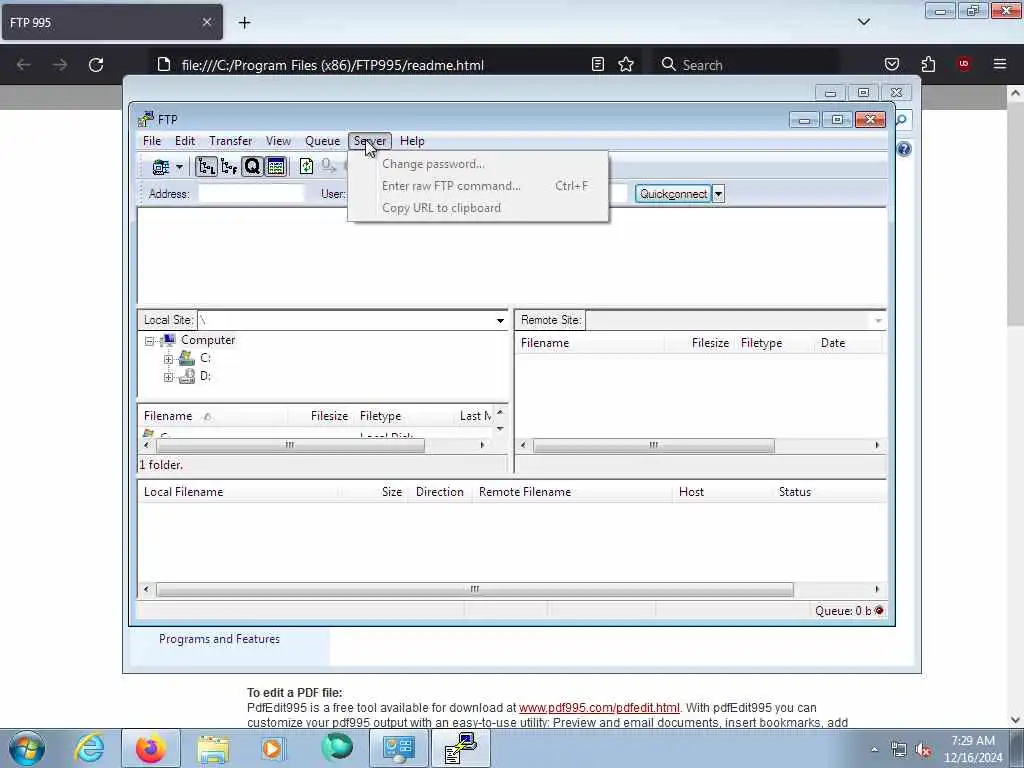Toggle Firefox reader view icon

(598, 65)
